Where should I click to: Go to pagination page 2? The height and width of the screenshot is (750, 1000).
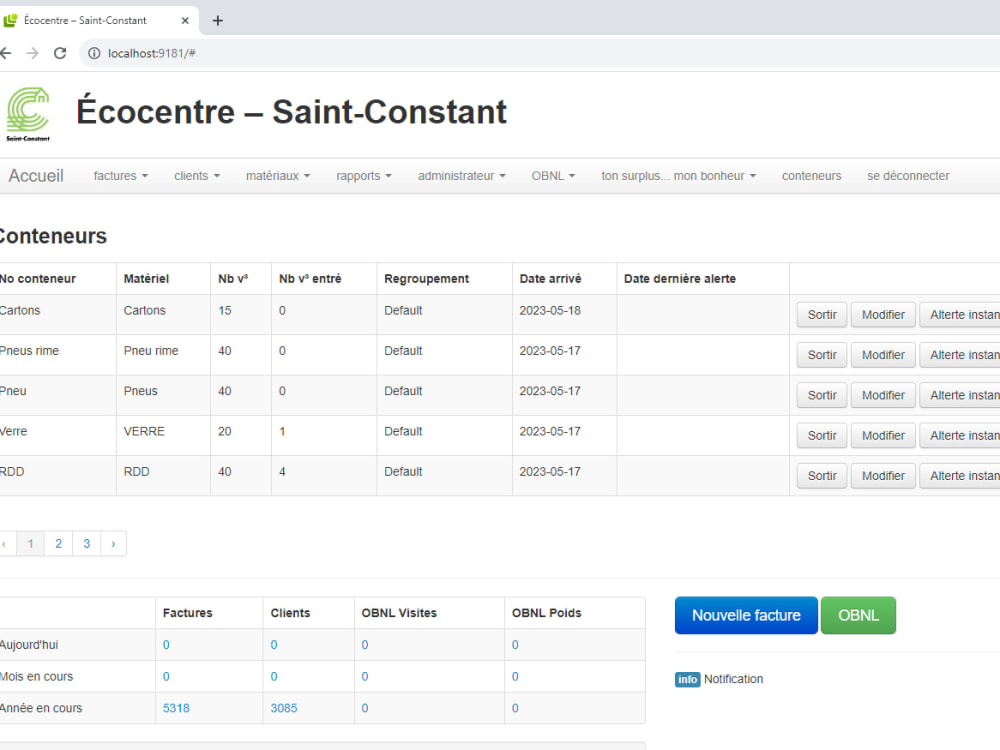click(58, 543)
